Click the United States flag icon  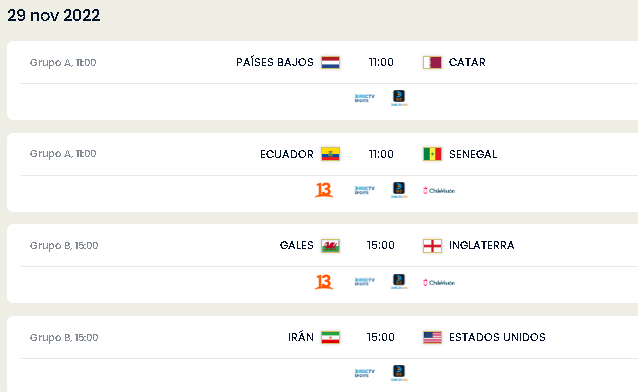click(x=432, y=337)
